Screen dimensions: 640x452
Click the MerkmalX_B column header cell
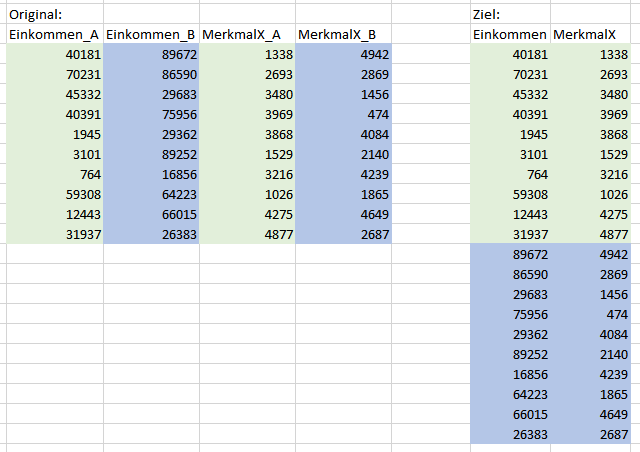point(343,34)
